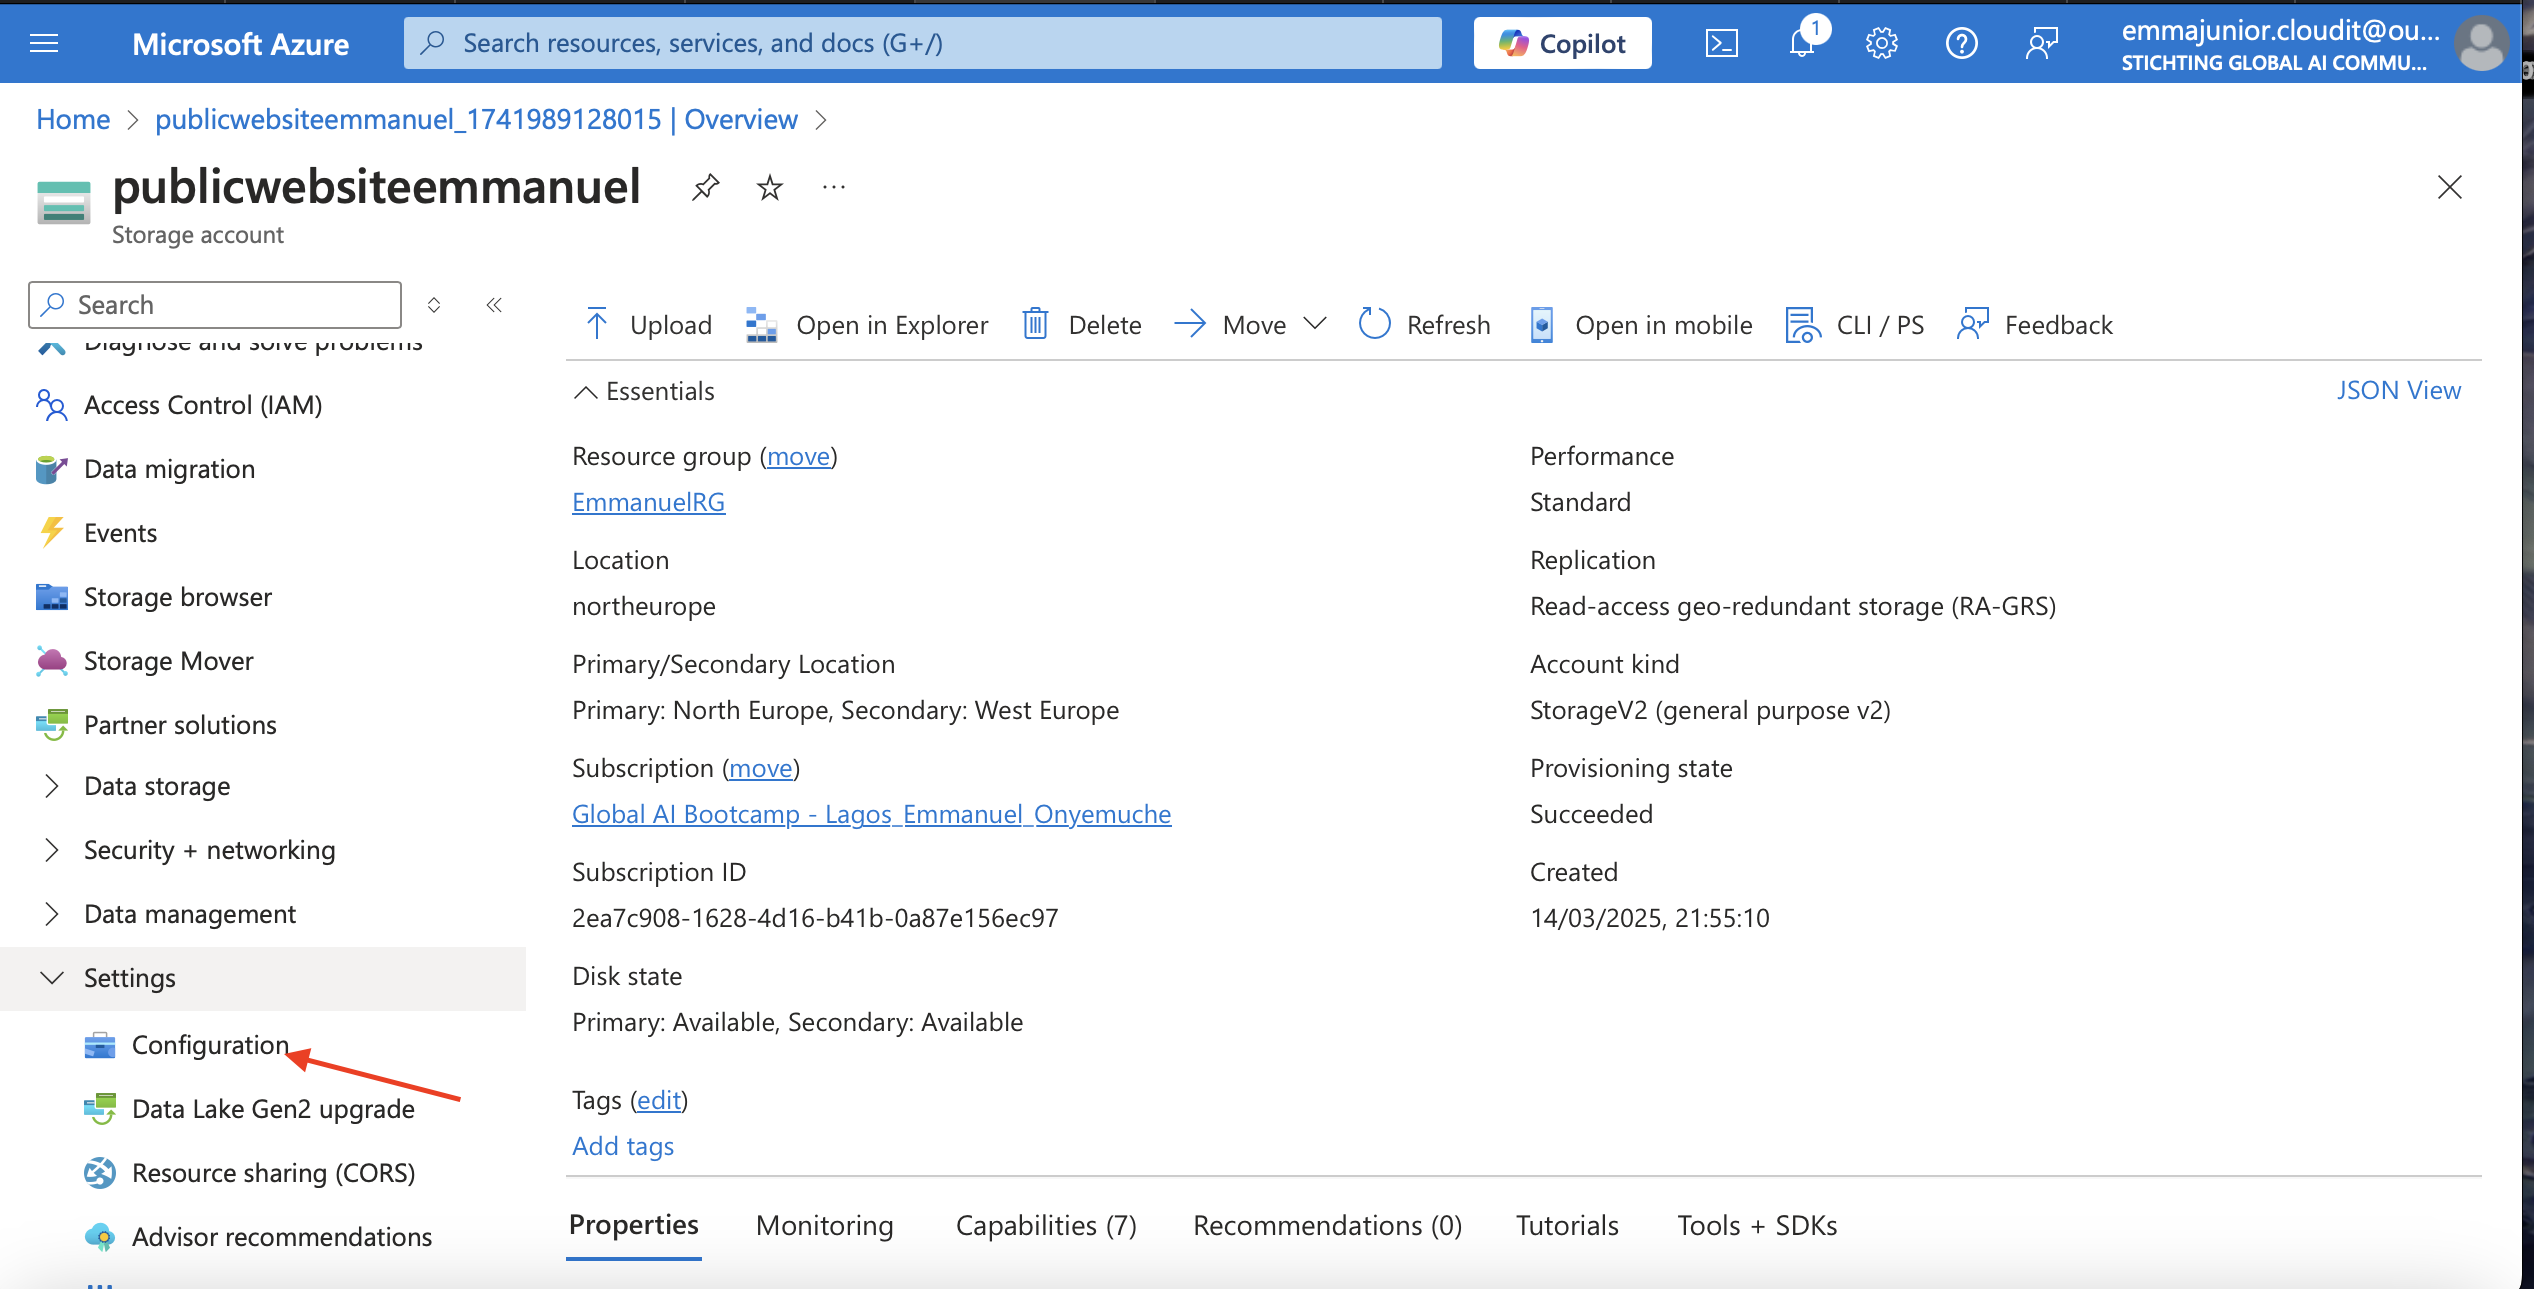Screen dimensions: 2534x1289
Task: Click Home breadcrumb
Action: coord(73,119)
